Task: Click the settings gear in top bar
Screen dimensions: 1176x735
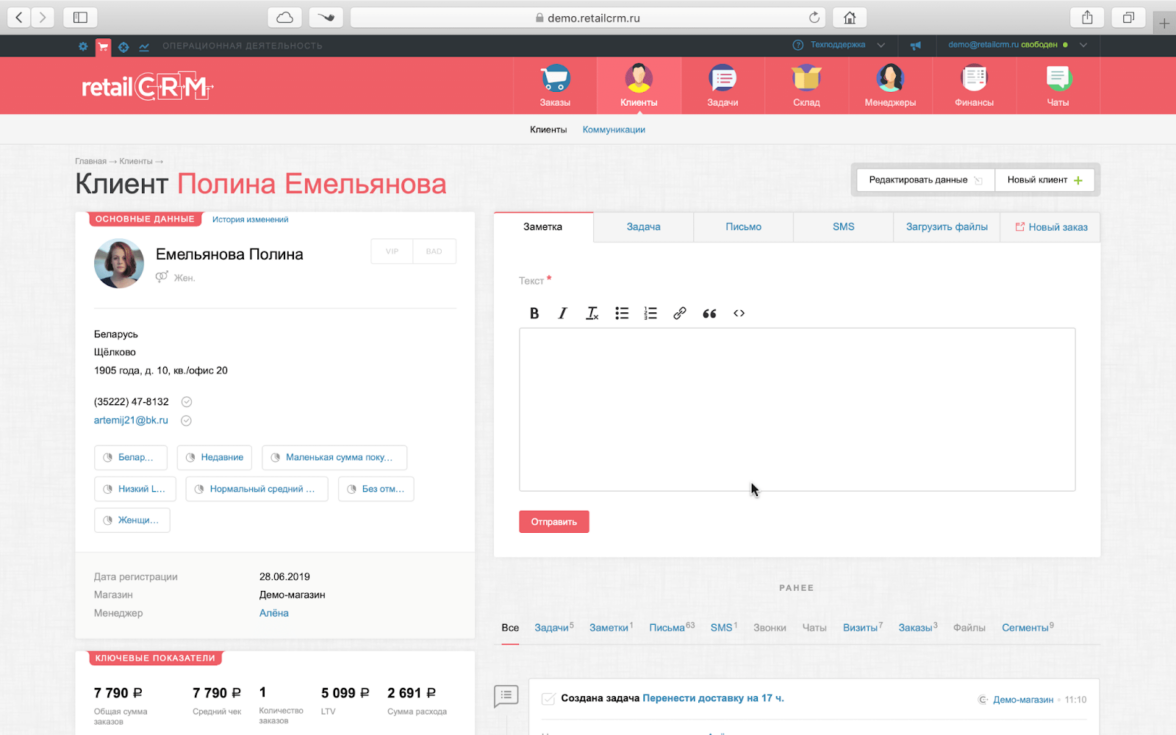Action: click(83, 46)
